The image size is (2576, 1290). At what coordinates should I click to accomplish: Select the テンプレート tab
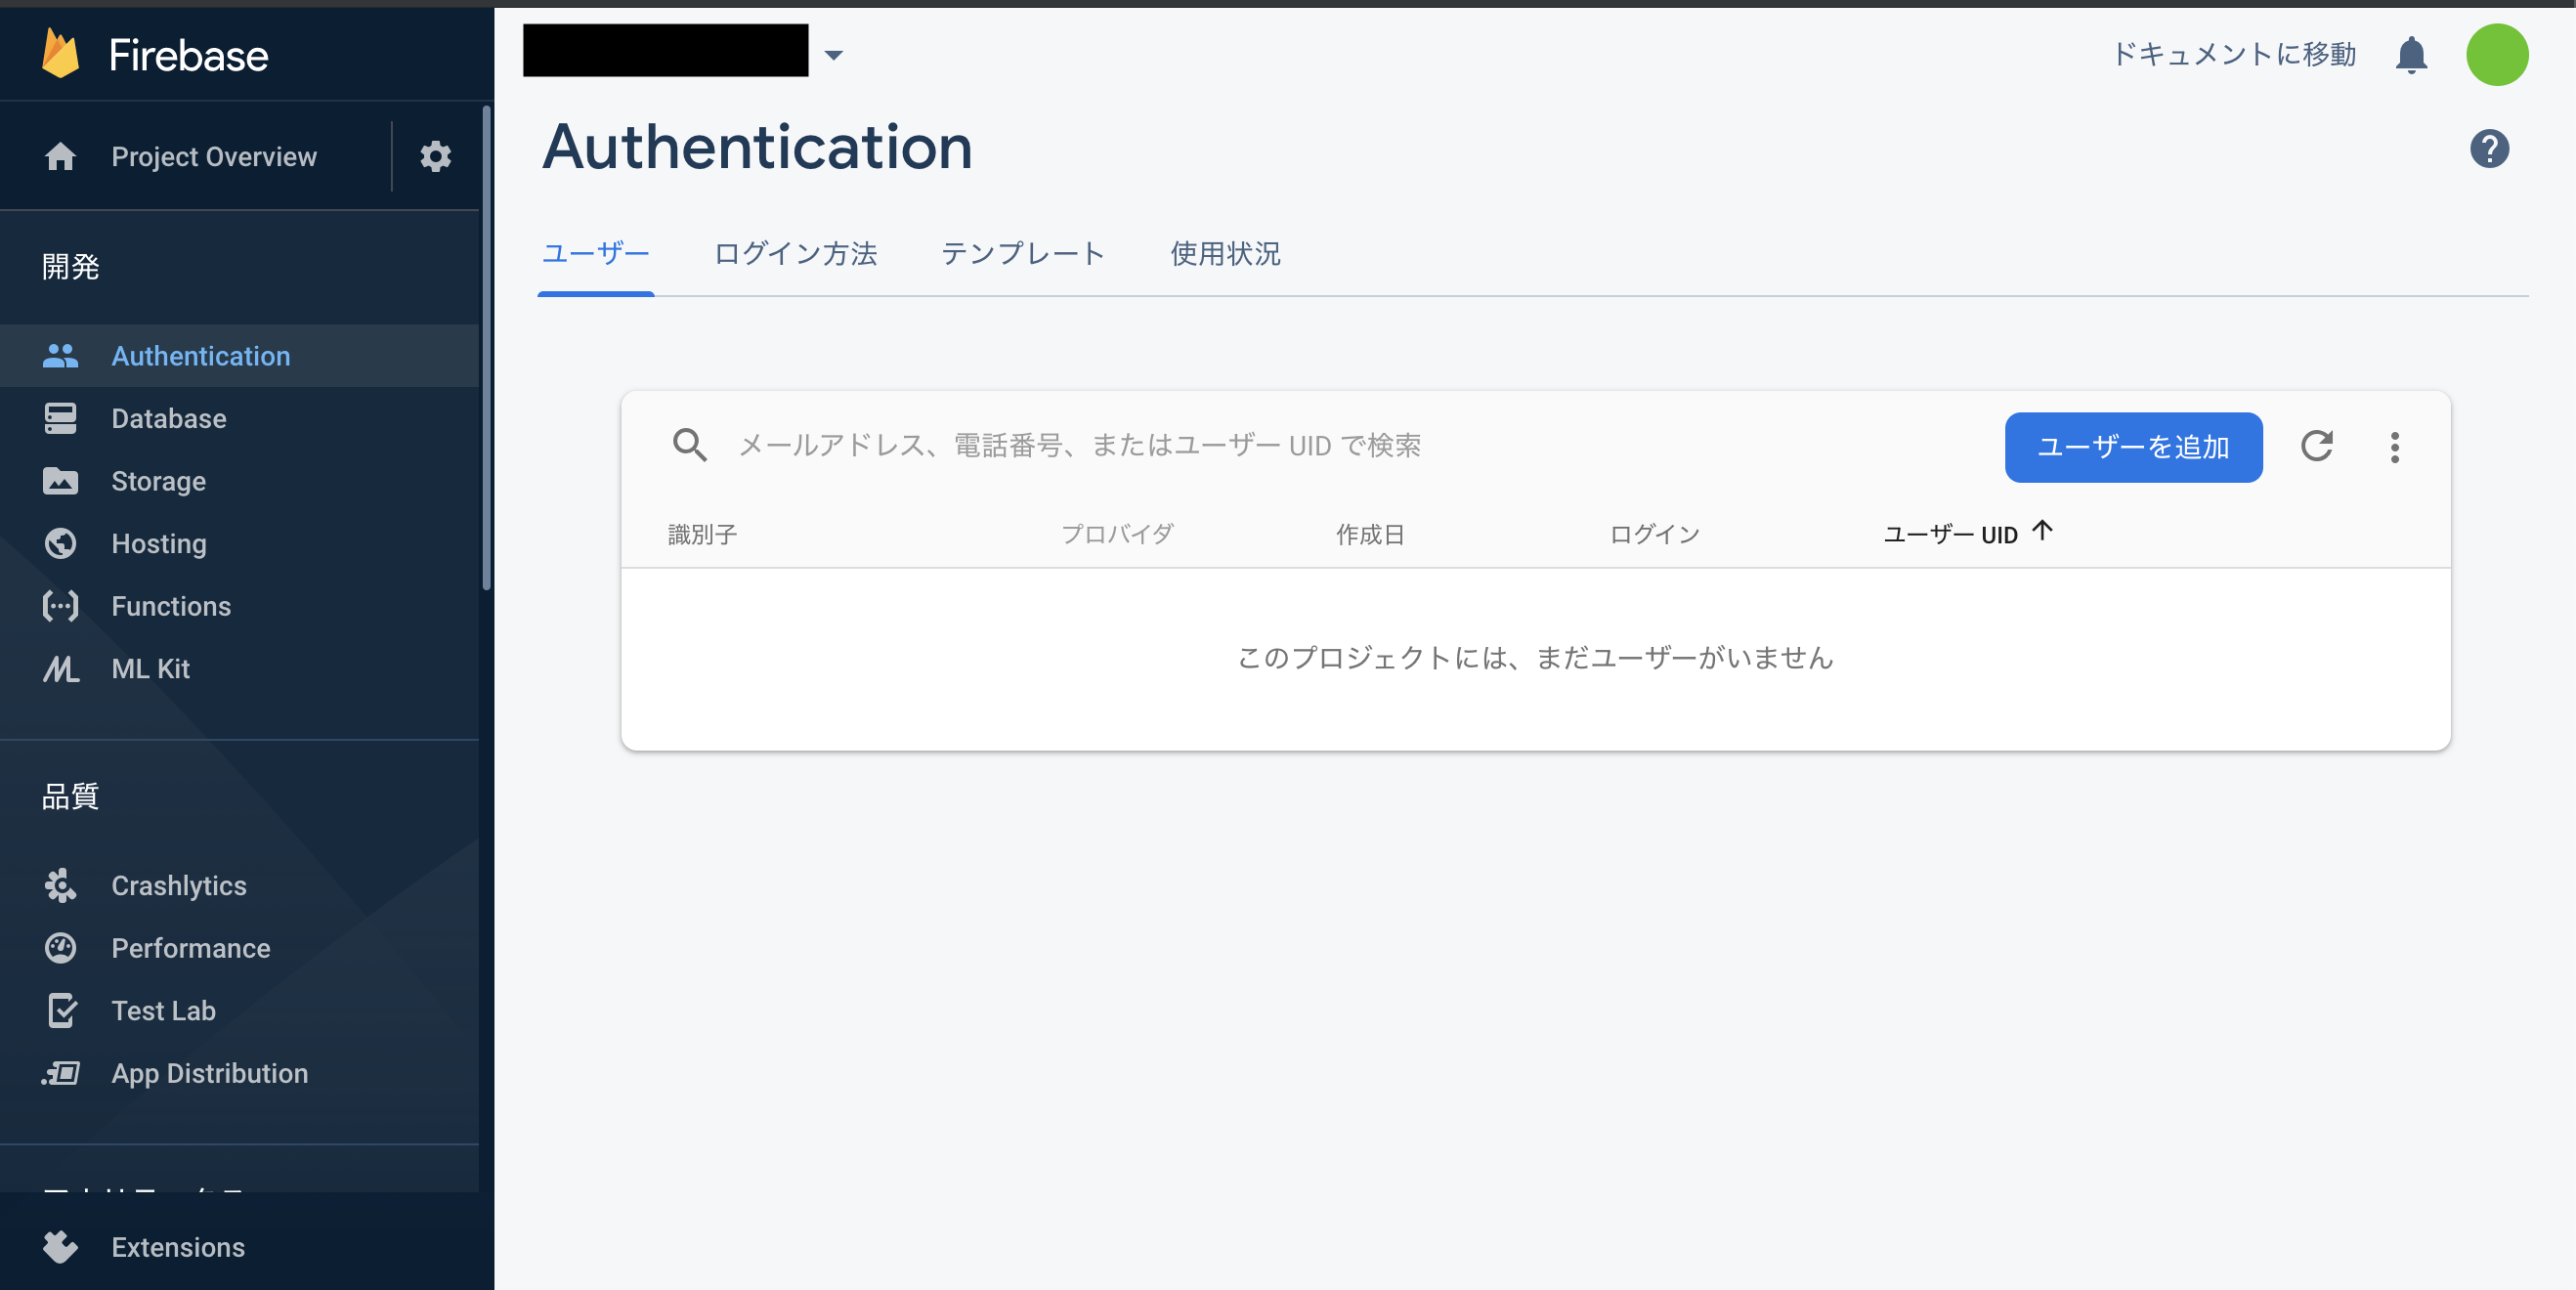click(x=1023, y=253)
